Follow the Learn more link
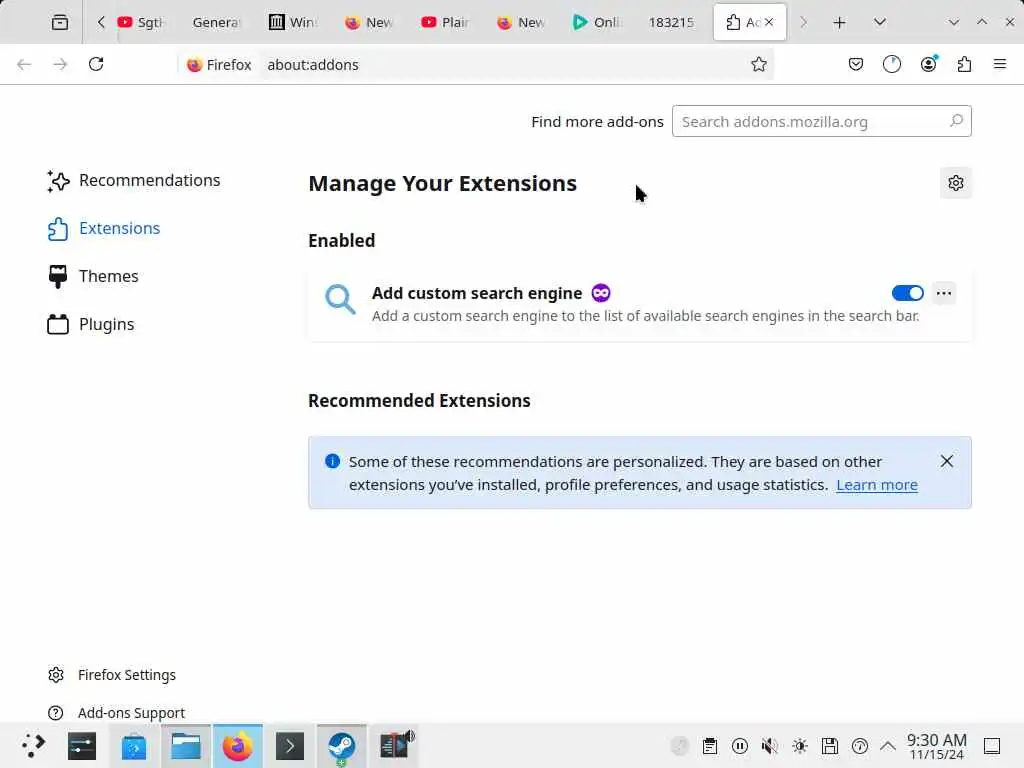1024x768 pixels. pos(877,485)
